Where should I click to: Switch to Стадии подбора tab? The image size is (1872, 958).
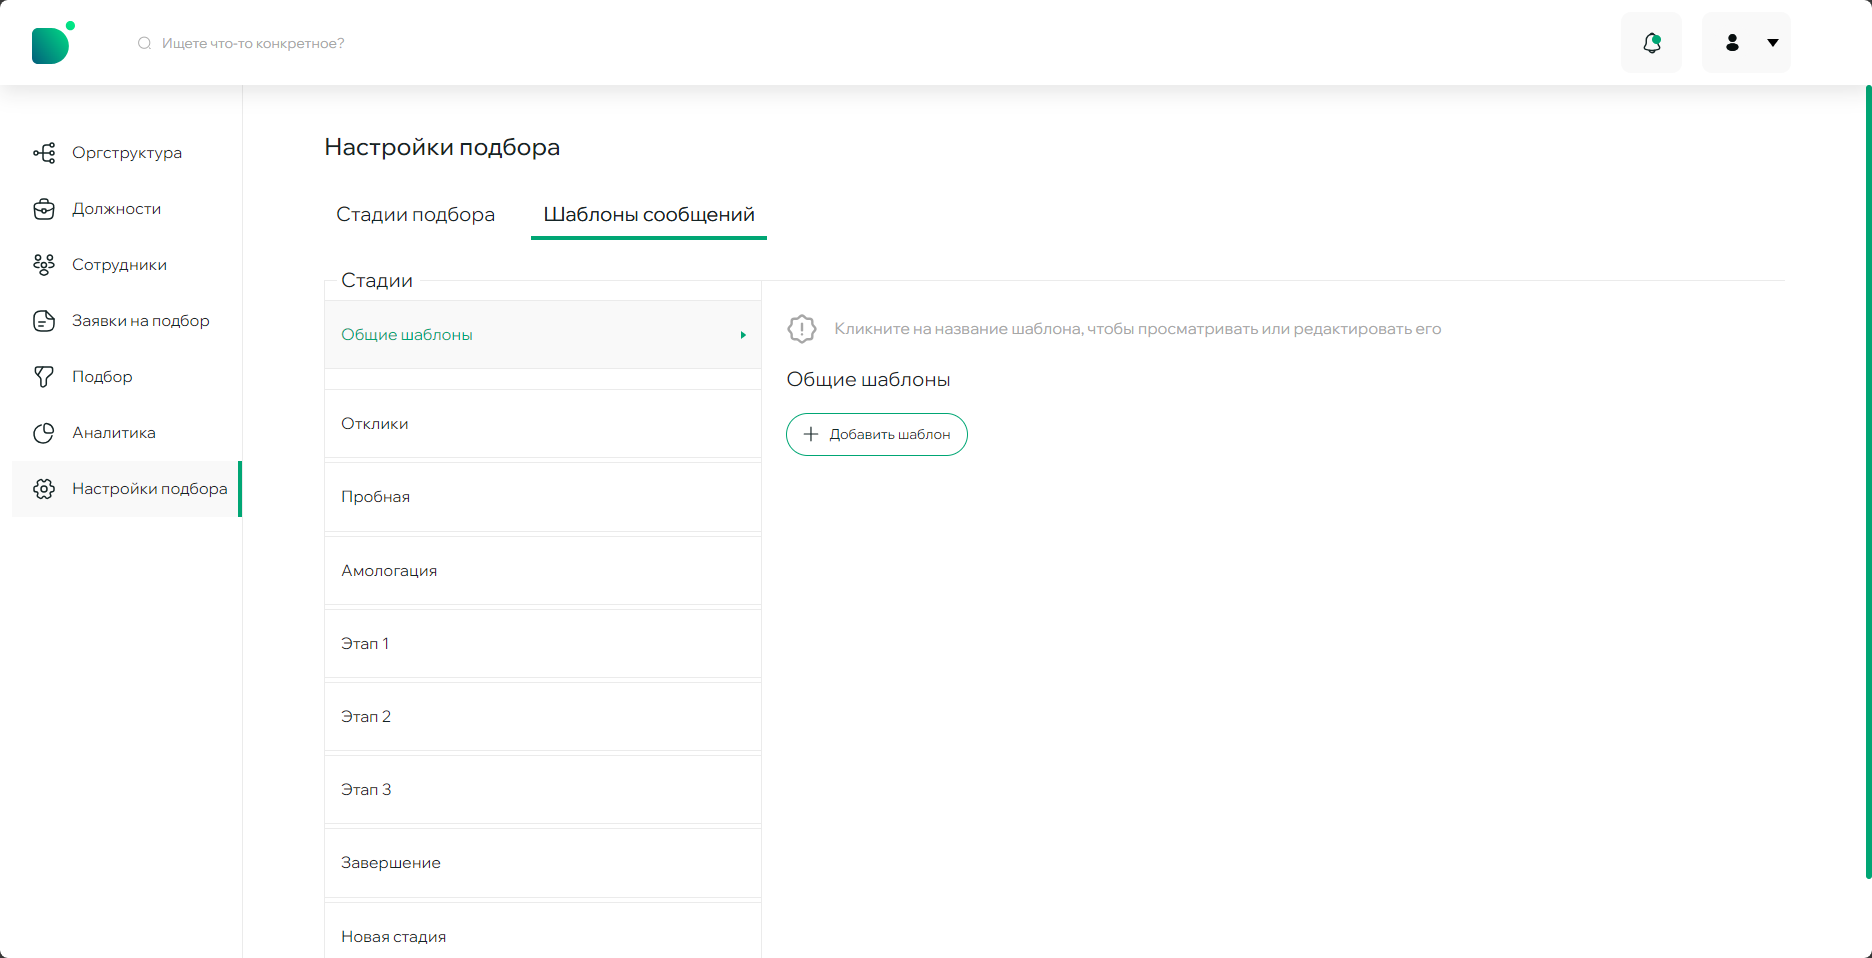point(415,215)
